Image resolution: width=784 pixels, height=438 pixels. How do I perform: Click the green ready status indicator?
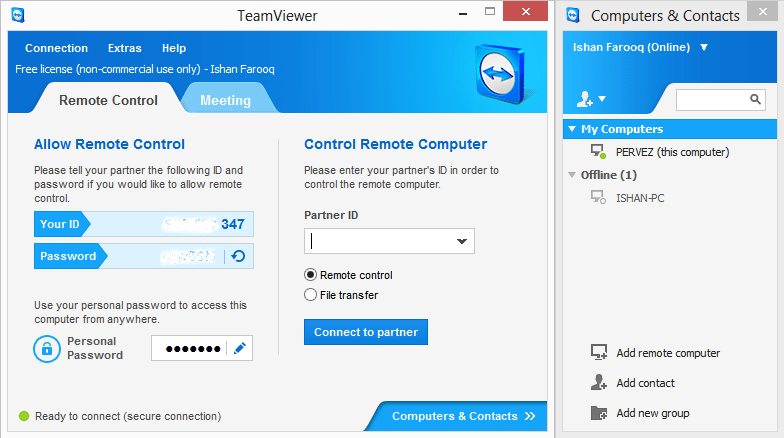(24, 416)
